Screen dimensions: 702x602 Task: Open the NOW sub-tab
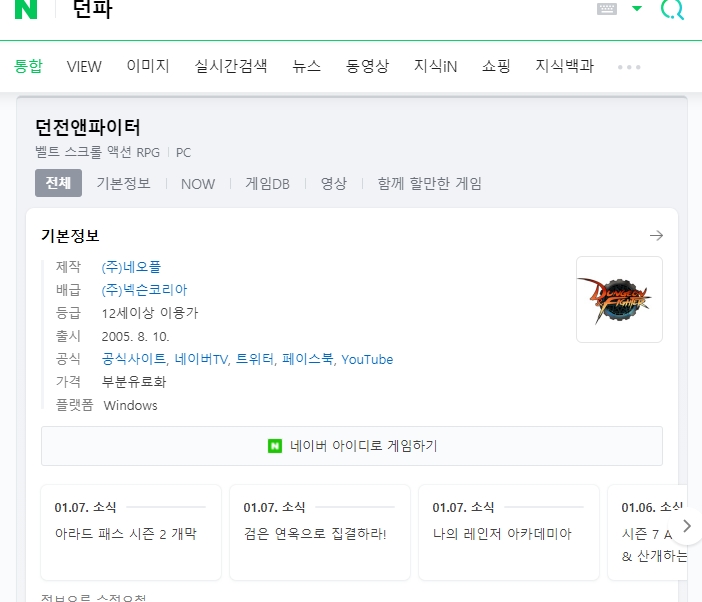pos(198,184)
